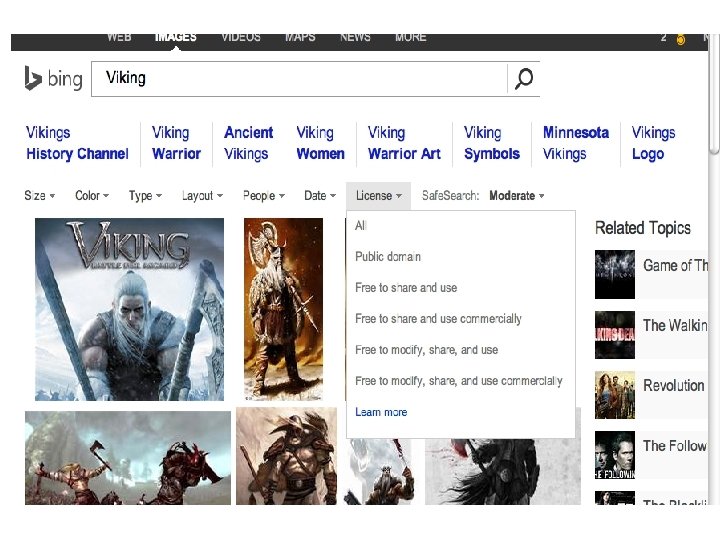Click the magnifying glass search icon
The width and height of the screenshot is (720, 540).
(523, 79)
